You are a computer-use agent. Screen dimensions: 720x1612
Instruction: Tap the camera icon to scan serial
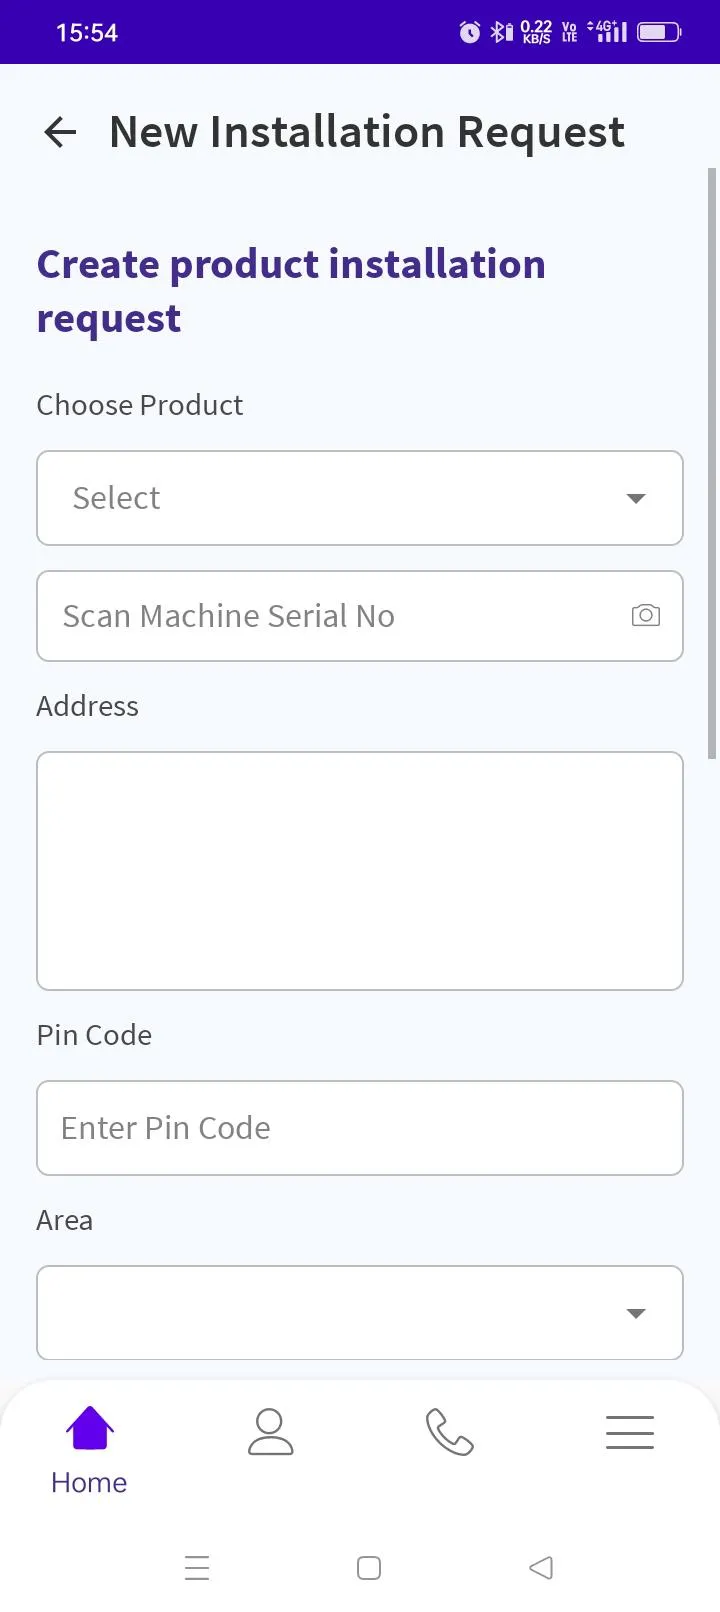point(645,615)
